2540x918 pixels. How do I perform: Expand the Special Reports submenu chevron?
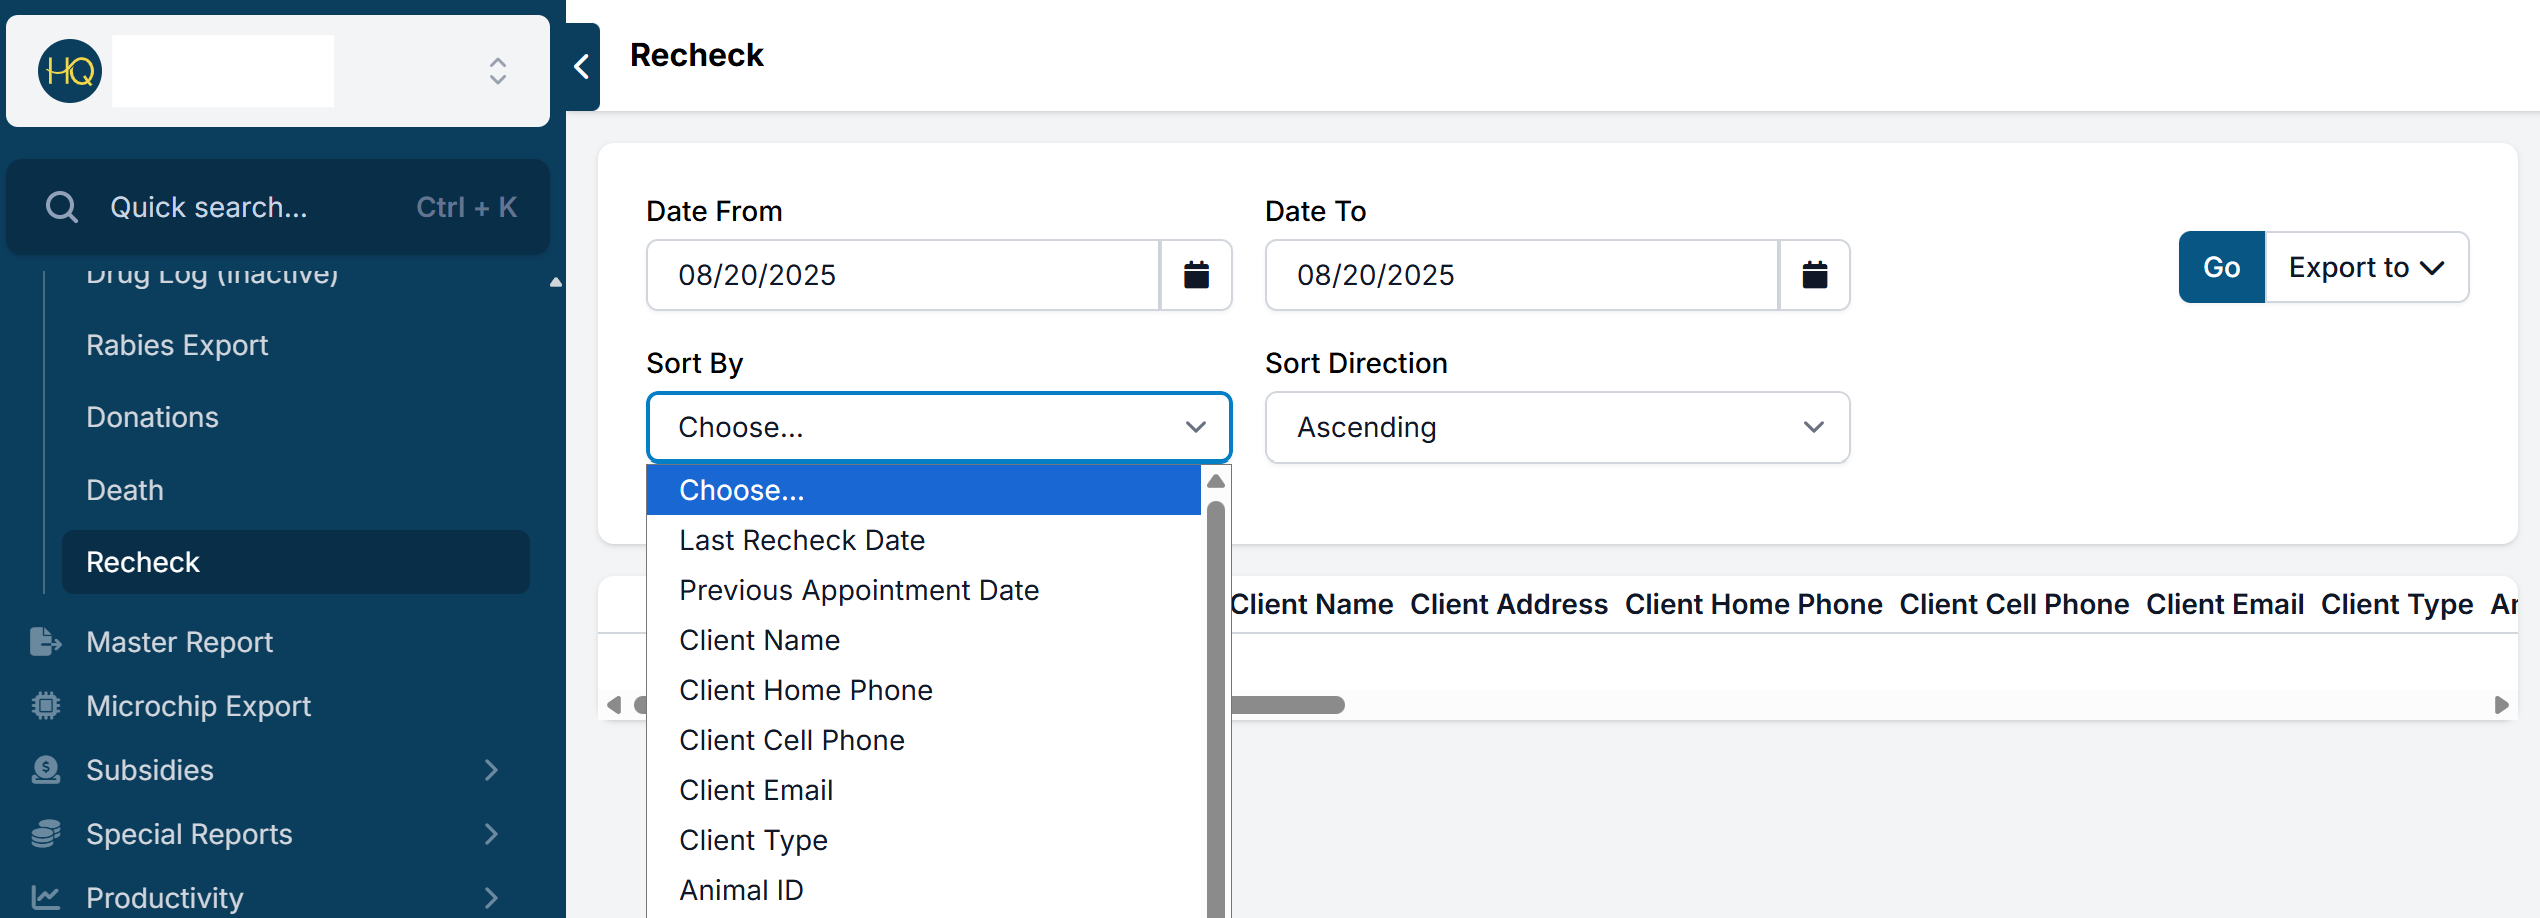coord(491,834)
